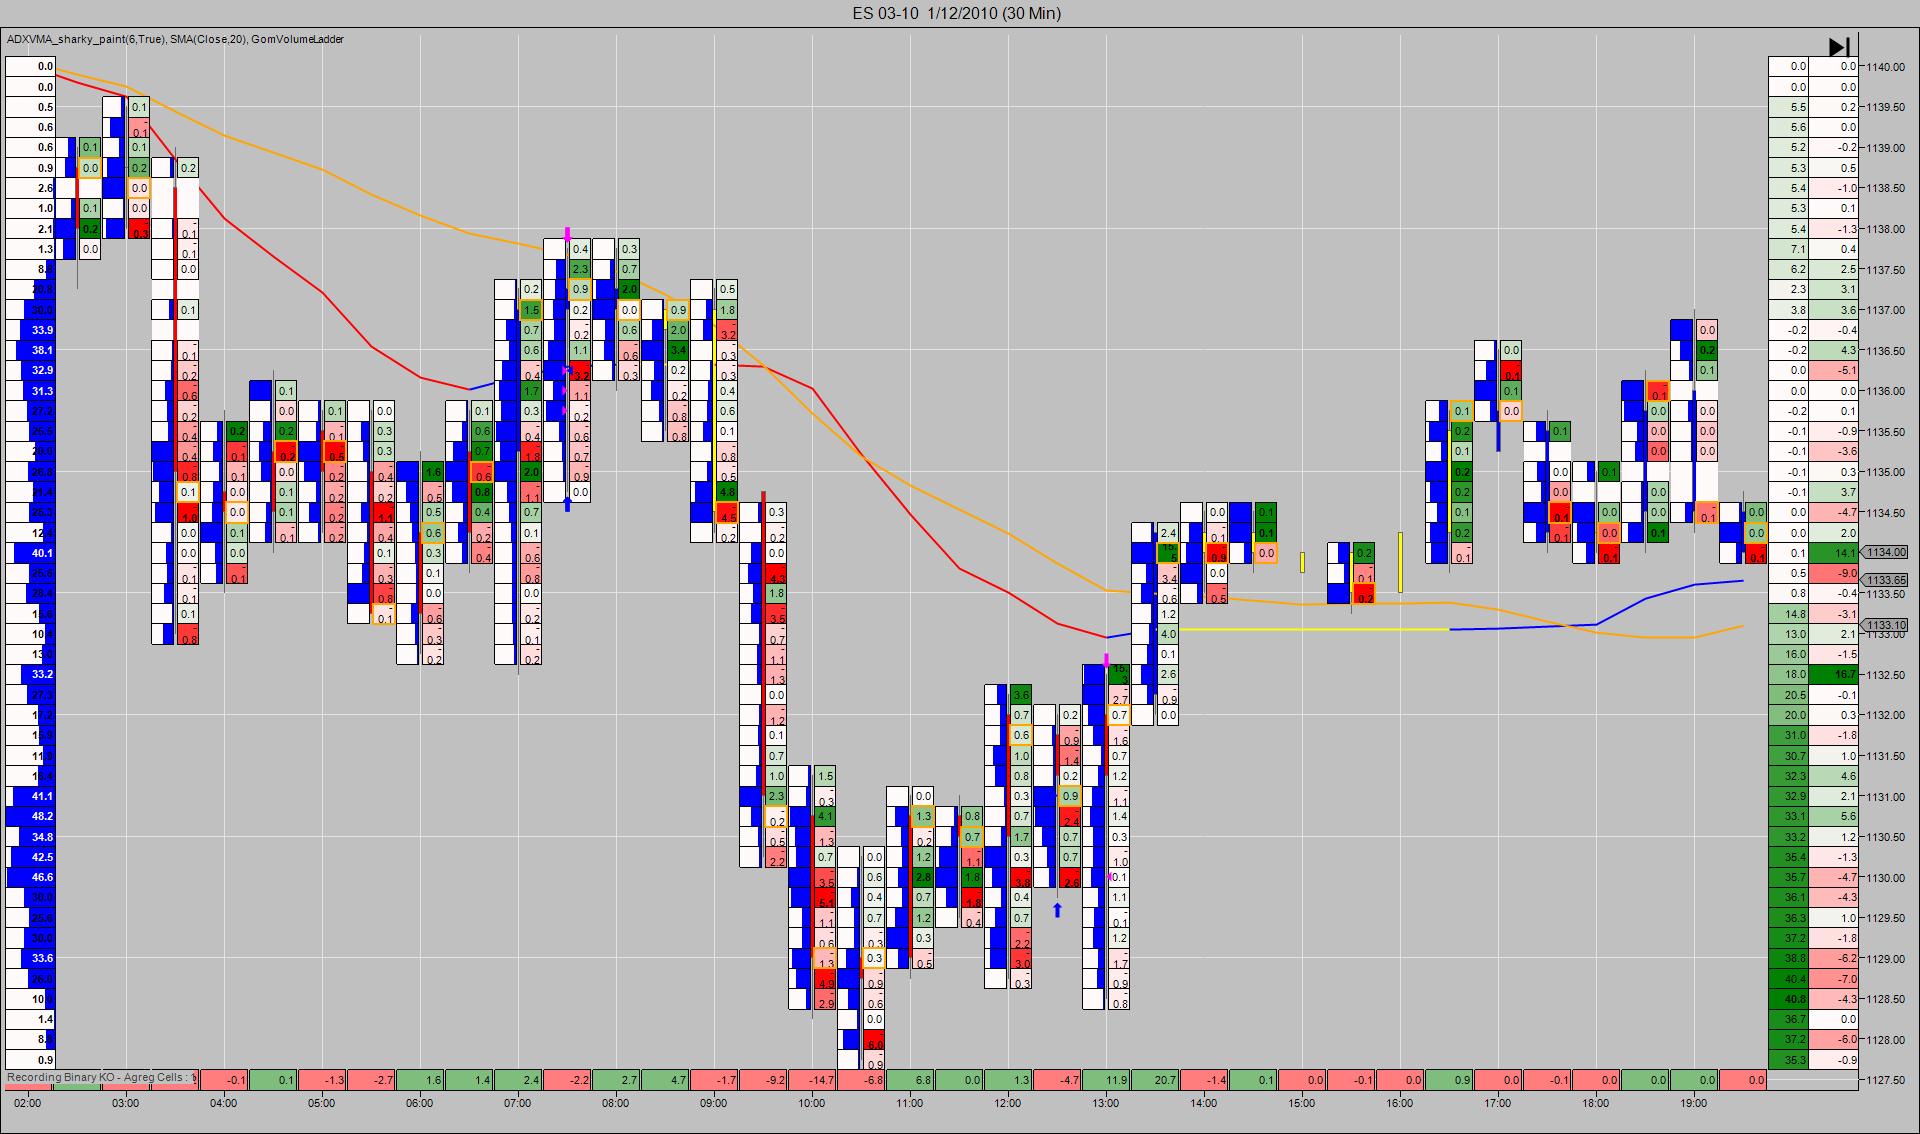Image resolution: width=1920 pixels, height=1134 pixels.
Task: Click the 7.1 cell in the right volume ladder
Action: (x=1789, y=249)
